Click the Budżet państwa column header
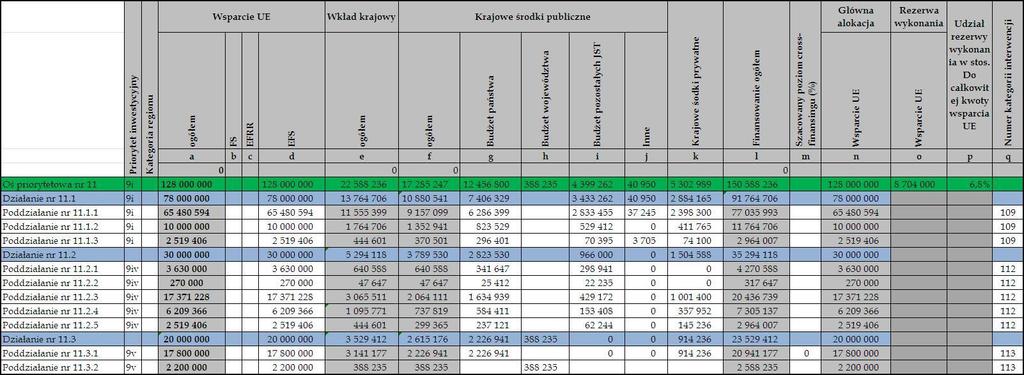This screenshot has width=1024, height=375. click(490, 90)
